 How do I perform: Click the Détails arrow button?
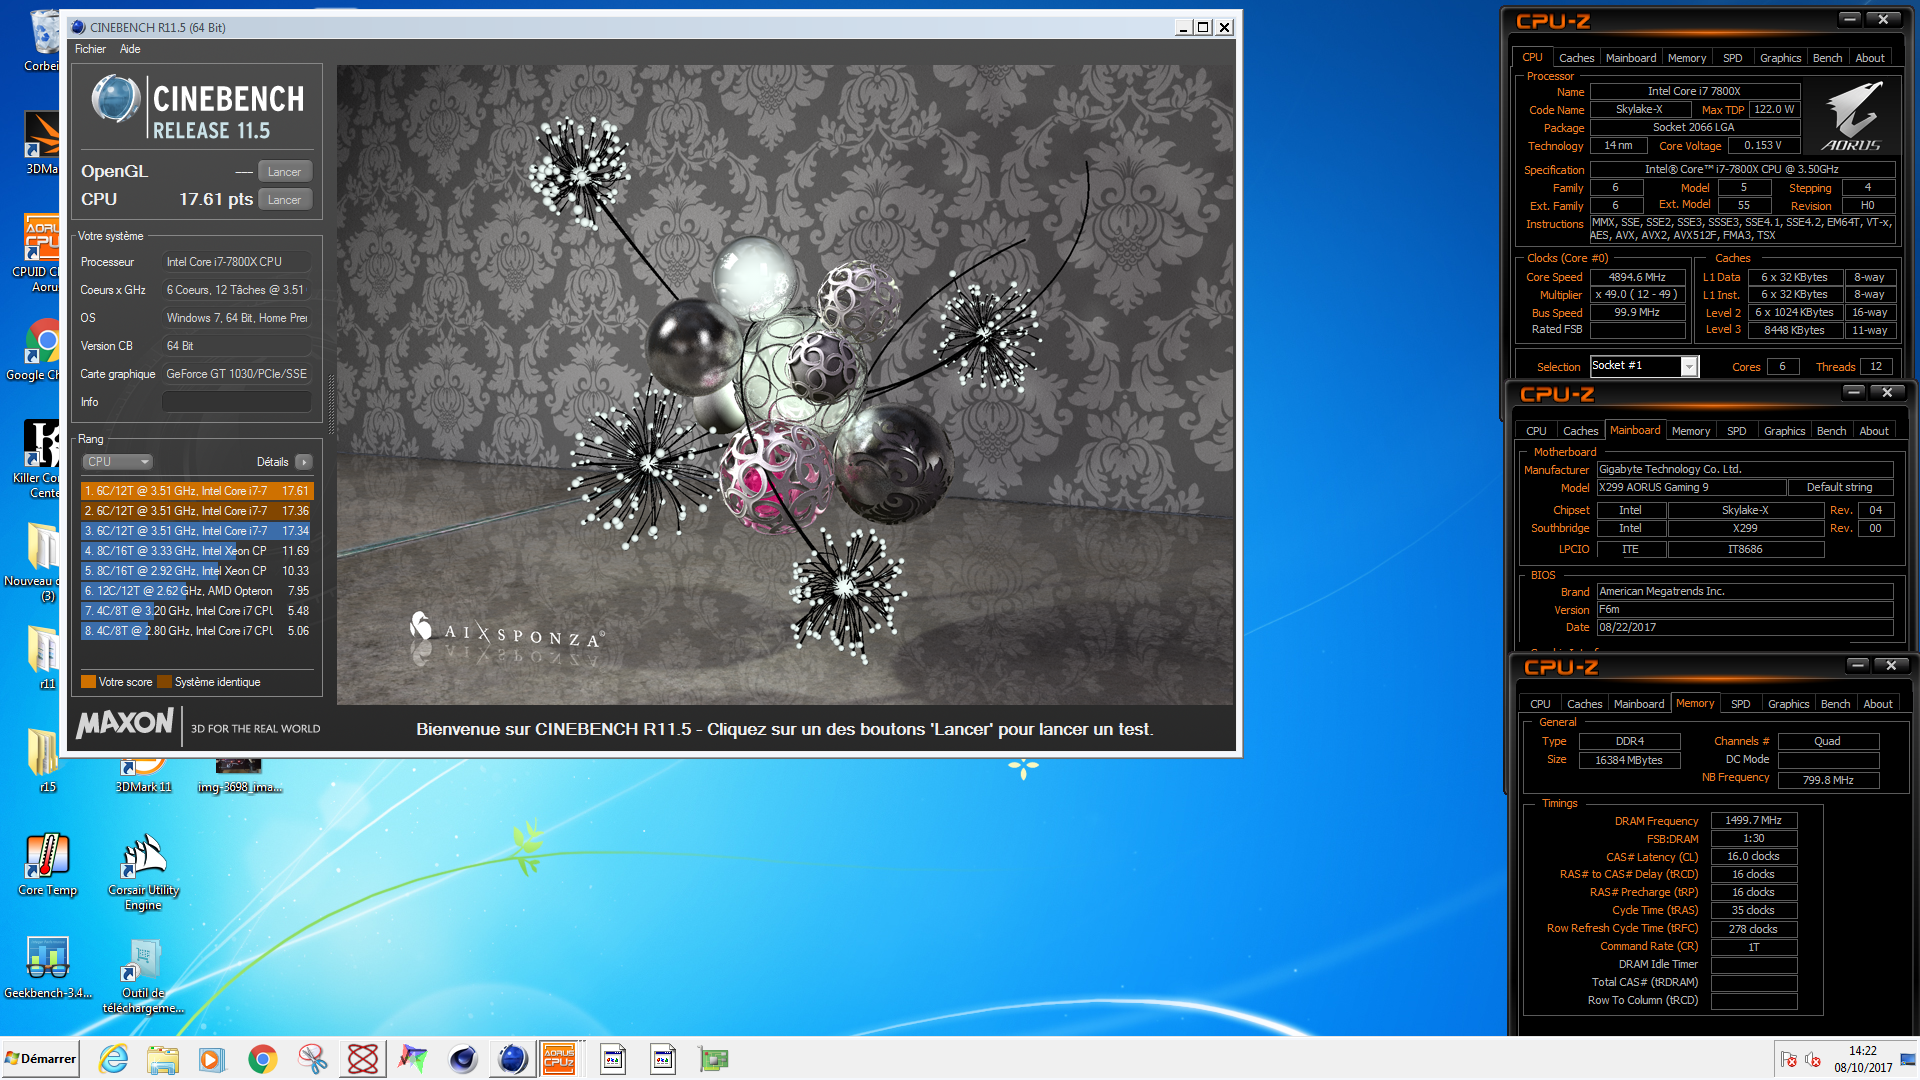click(x=304, y=462)
